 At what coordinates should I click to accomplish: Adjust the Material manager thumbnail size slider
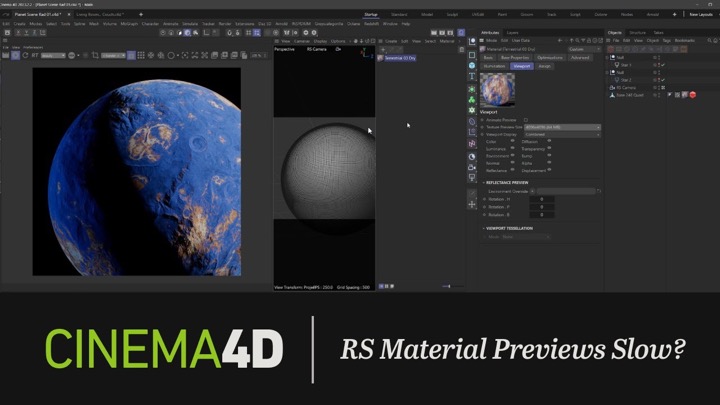pos(449,286)
